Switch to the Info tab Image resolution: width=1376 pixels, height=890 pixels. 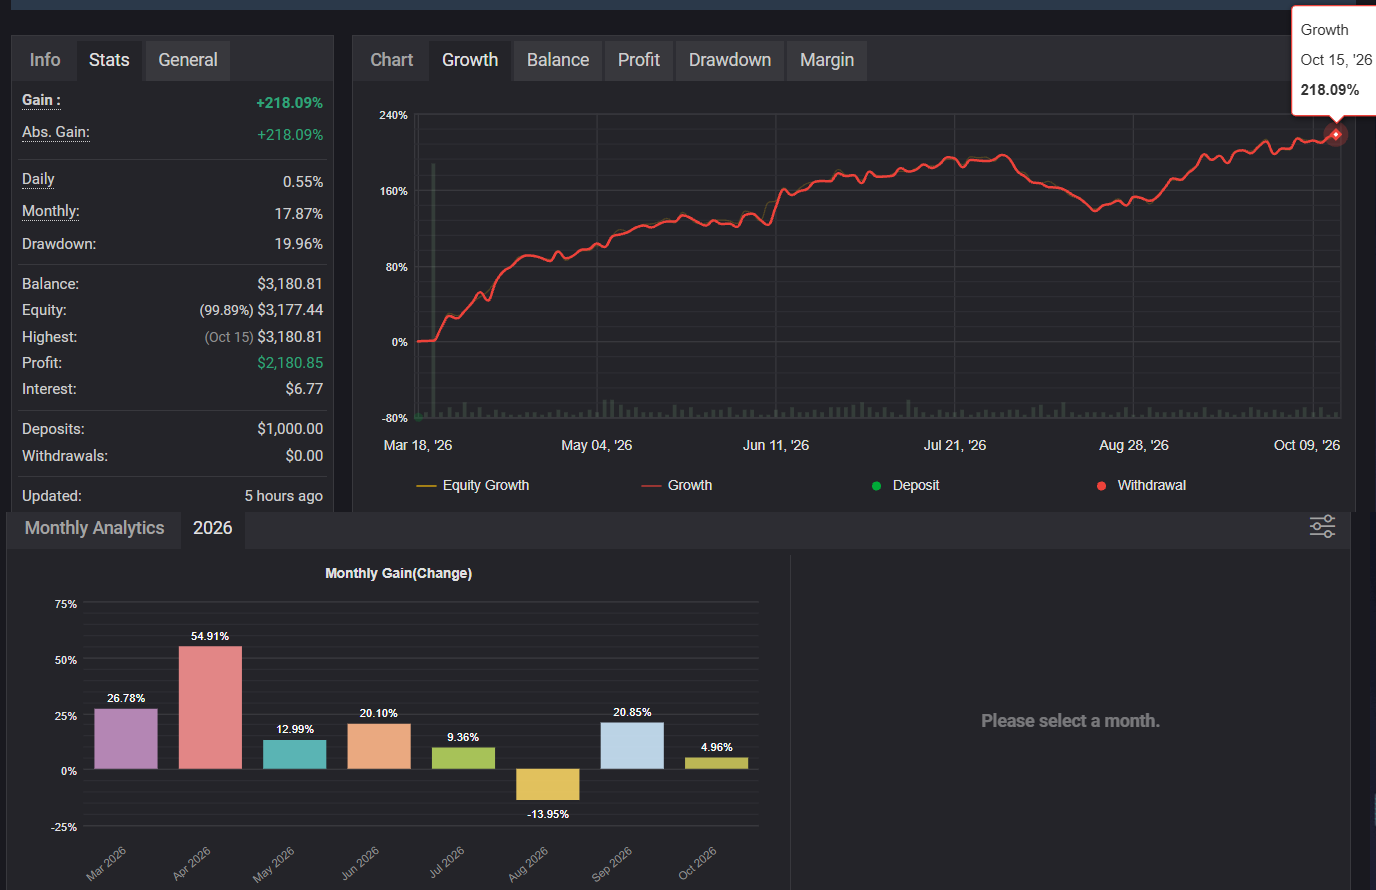click(45, 60)
